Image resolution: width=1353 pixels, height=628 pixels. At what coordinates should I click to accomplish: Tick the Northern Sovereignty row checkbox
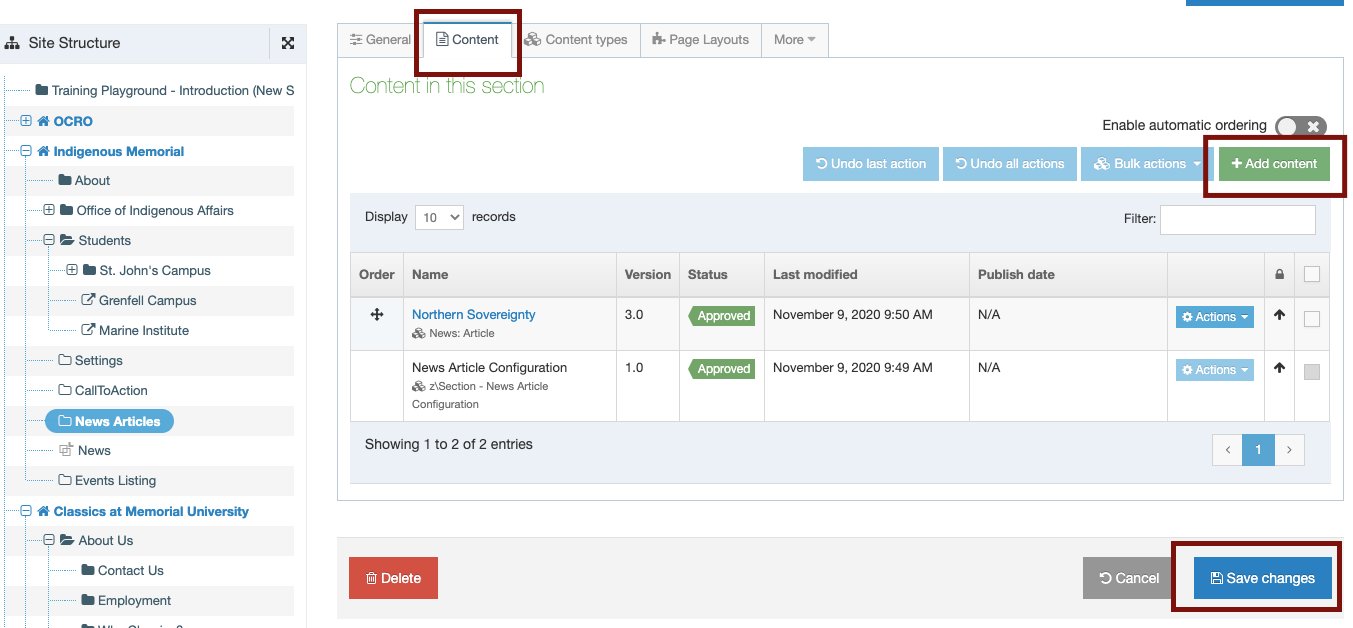pos(1312,319)
